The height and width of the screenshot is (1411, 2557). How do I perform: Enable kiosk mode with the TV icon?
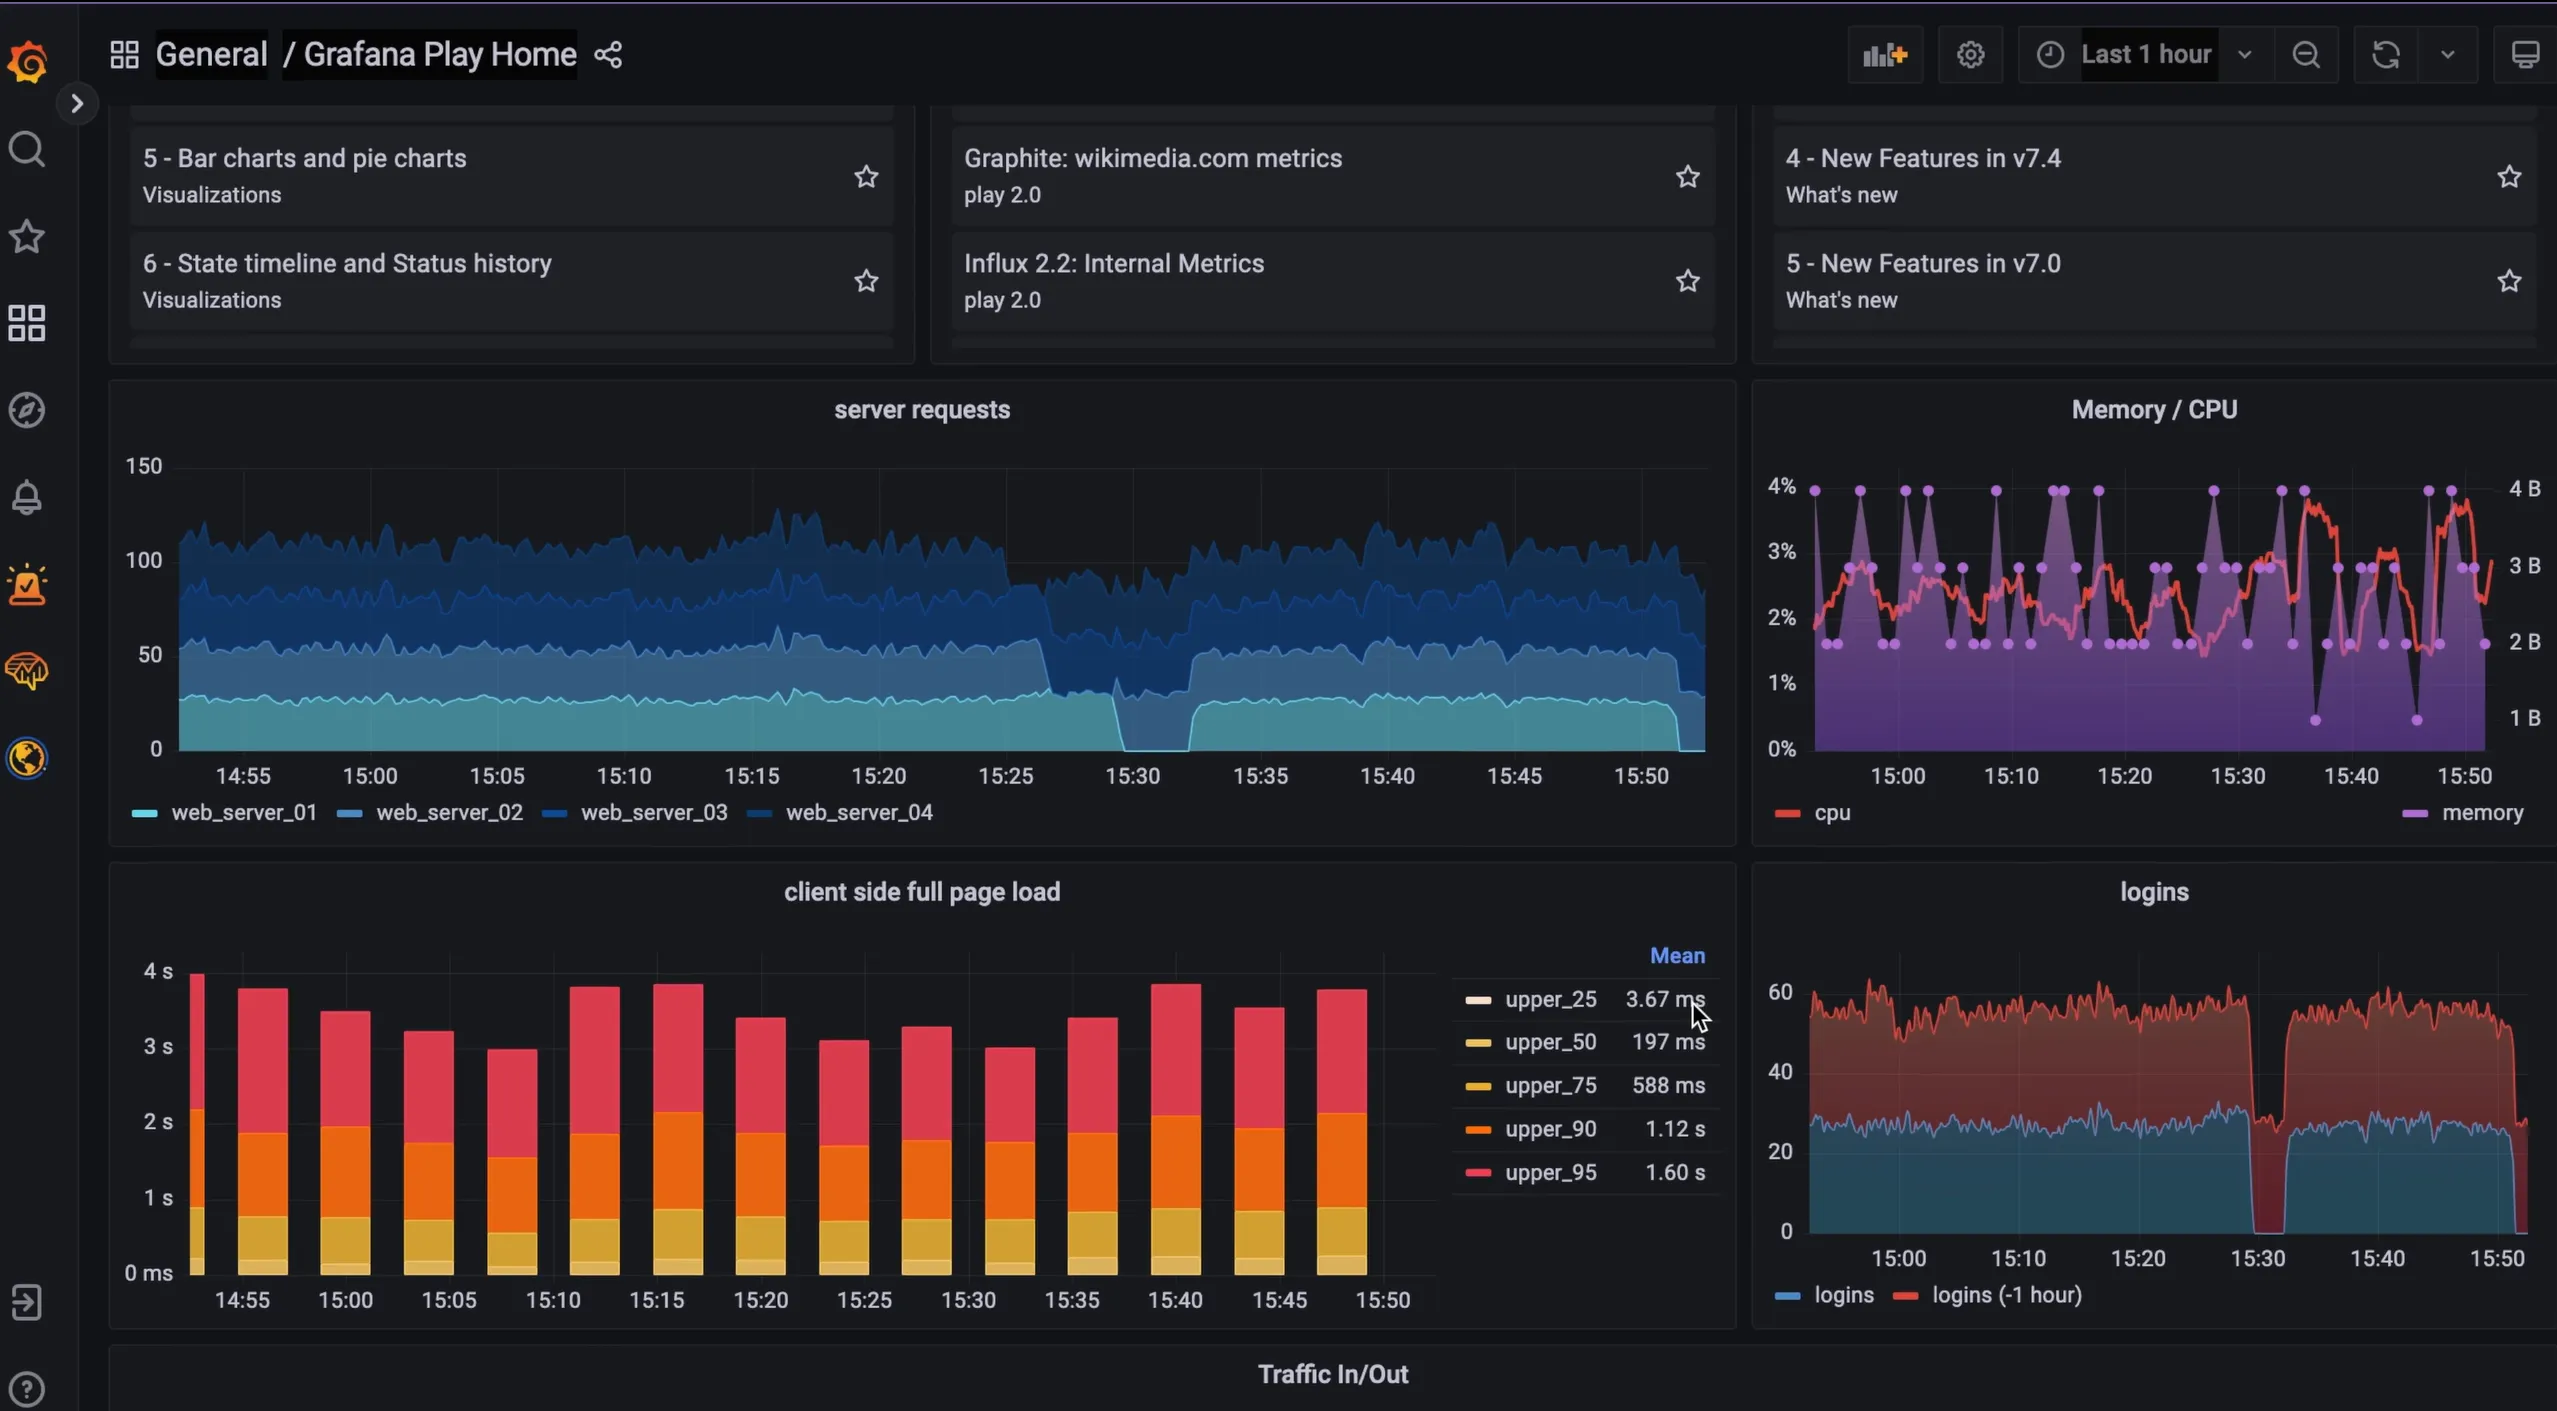(2525, 54)
